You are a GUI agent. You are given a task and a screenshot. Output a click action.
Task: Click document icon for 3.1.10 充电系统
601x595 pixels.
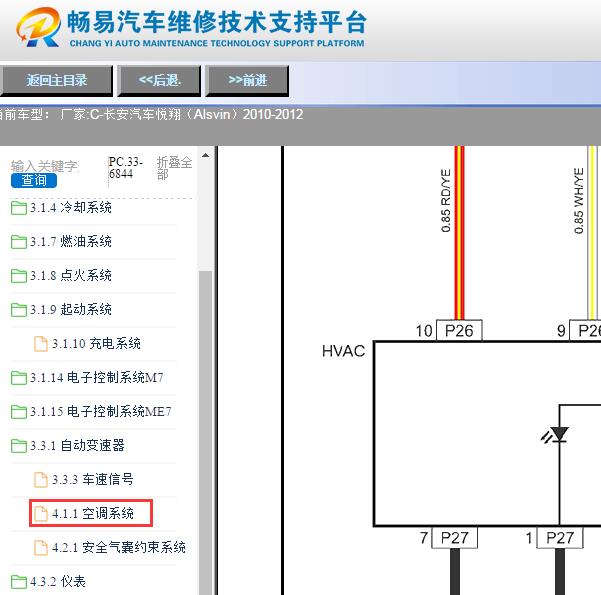(41, 344)
